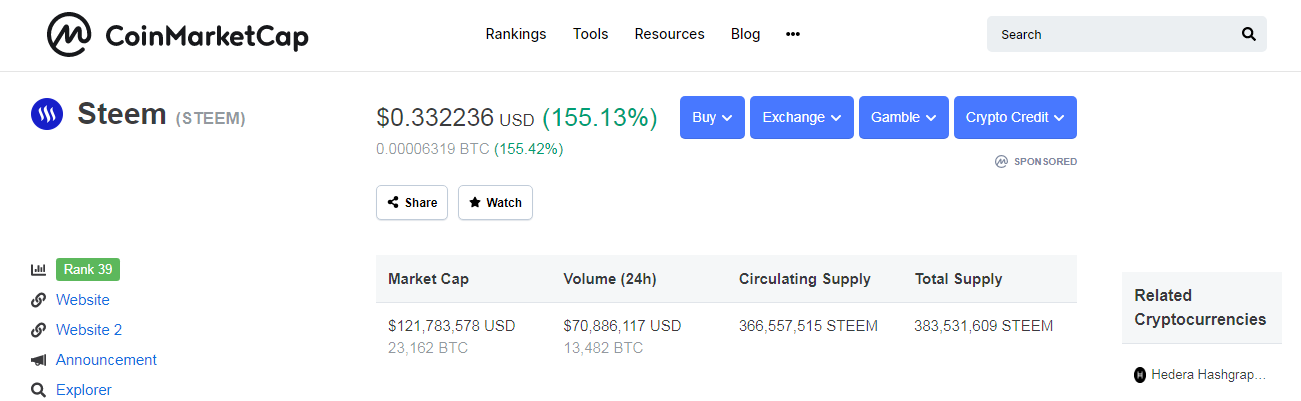Click the three-dots more menu icon
1301x401 pixels.
tap(793, 34)
